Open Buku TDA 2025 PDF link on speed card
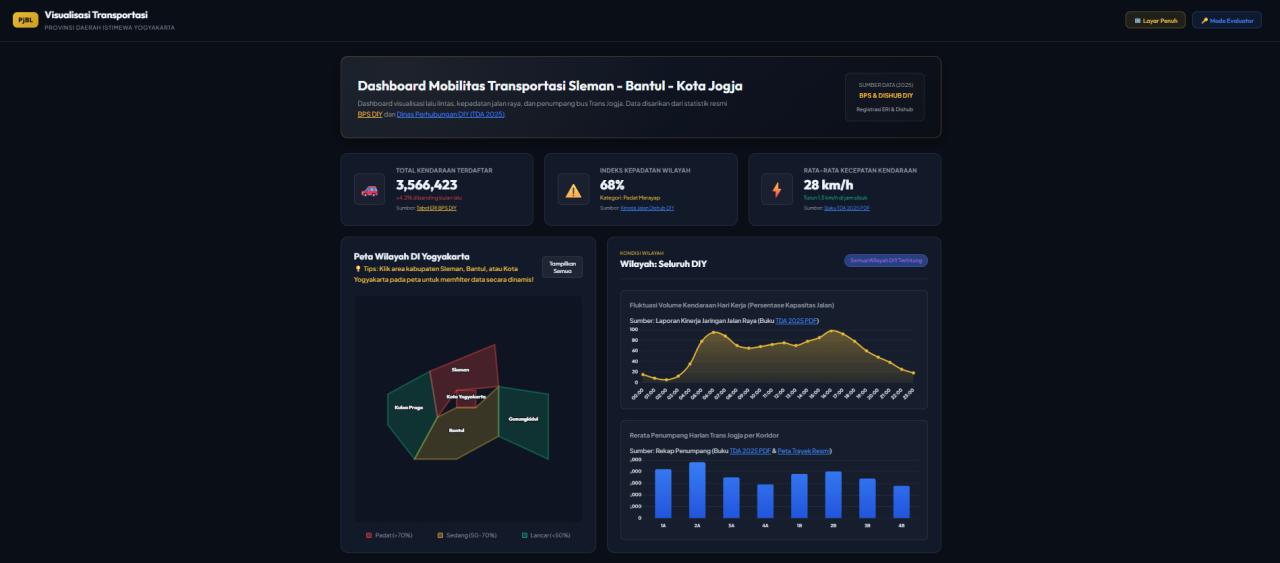Image resolution: width=1280 pixels, height=563 pixels. tap(847, 208)
